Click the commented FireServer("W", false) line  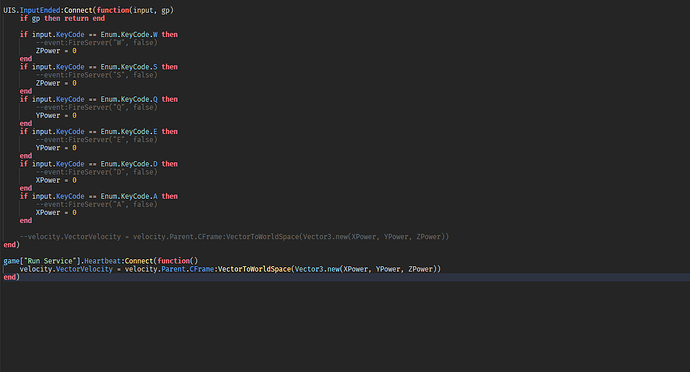coord(96,43)
